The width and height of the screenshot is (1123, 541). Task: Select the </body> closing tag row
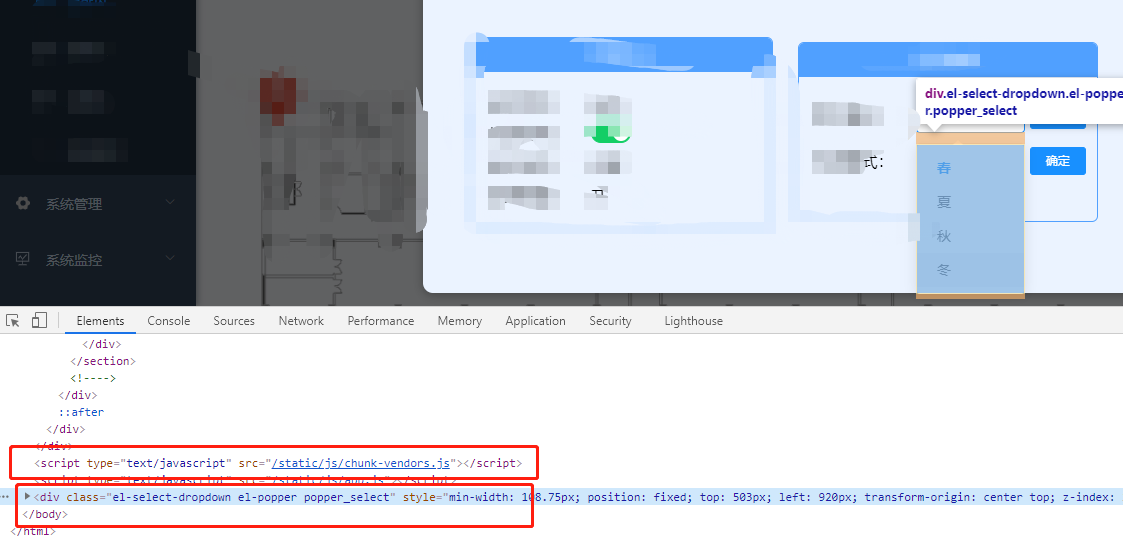(x=45, y=514)
